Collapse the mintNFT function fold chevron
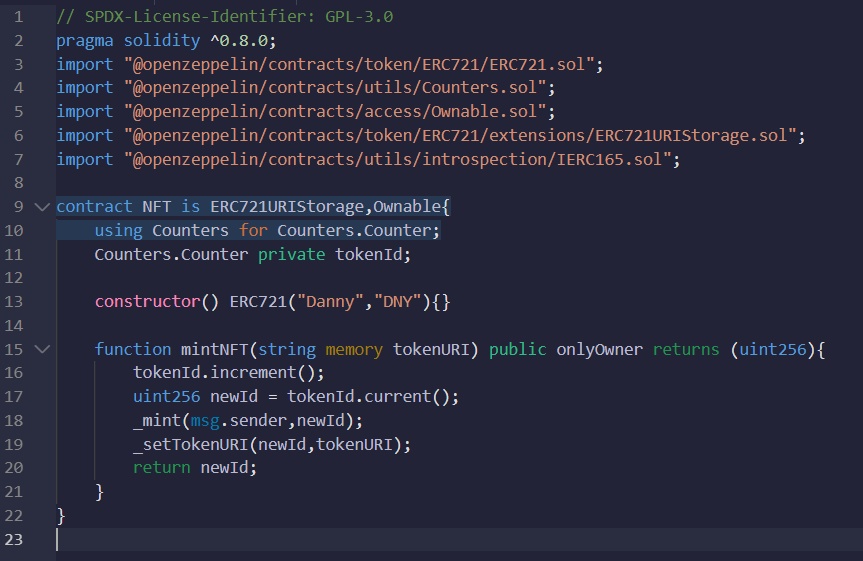863x561 pixels. (42, 349)
